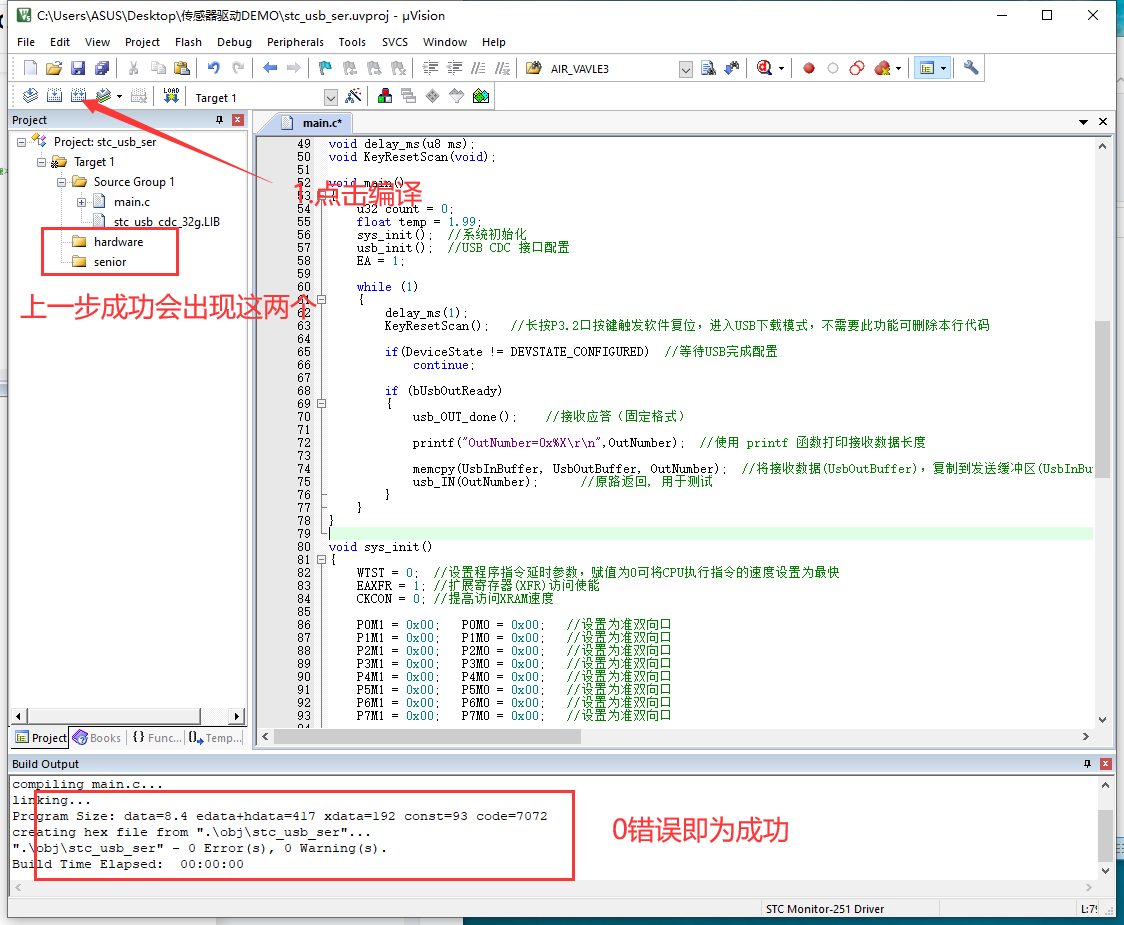Click incremental find binoculars arrow icon
The width and height of the screenshot is (1124, 925).
coord(732,68)
